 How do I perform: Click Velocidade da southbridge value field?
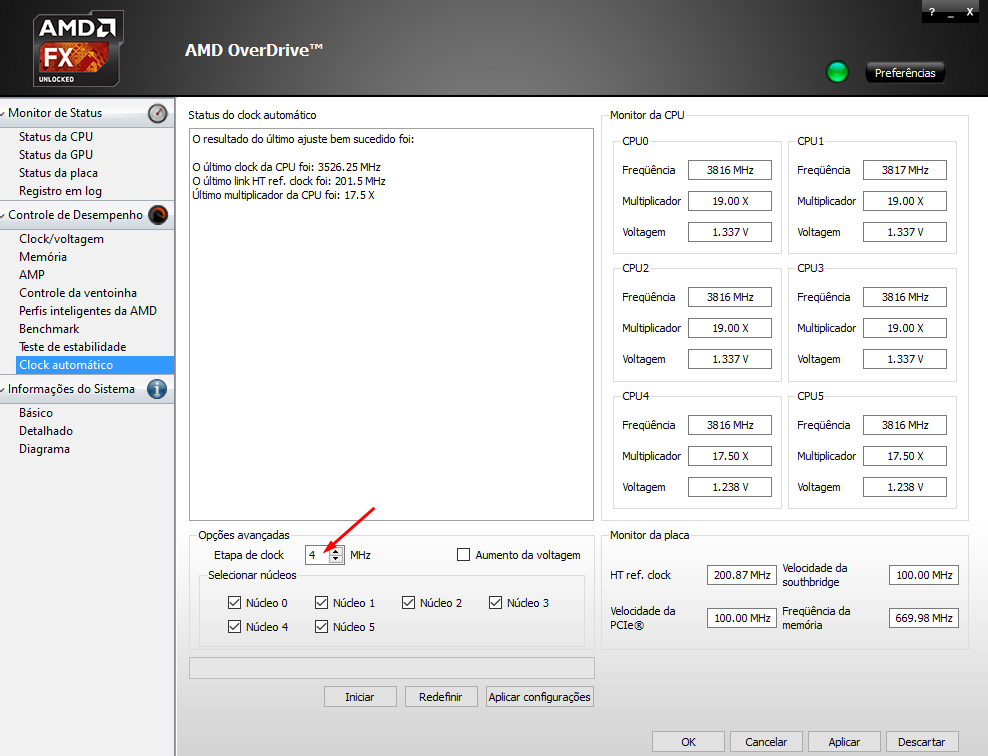click(924, 575)
